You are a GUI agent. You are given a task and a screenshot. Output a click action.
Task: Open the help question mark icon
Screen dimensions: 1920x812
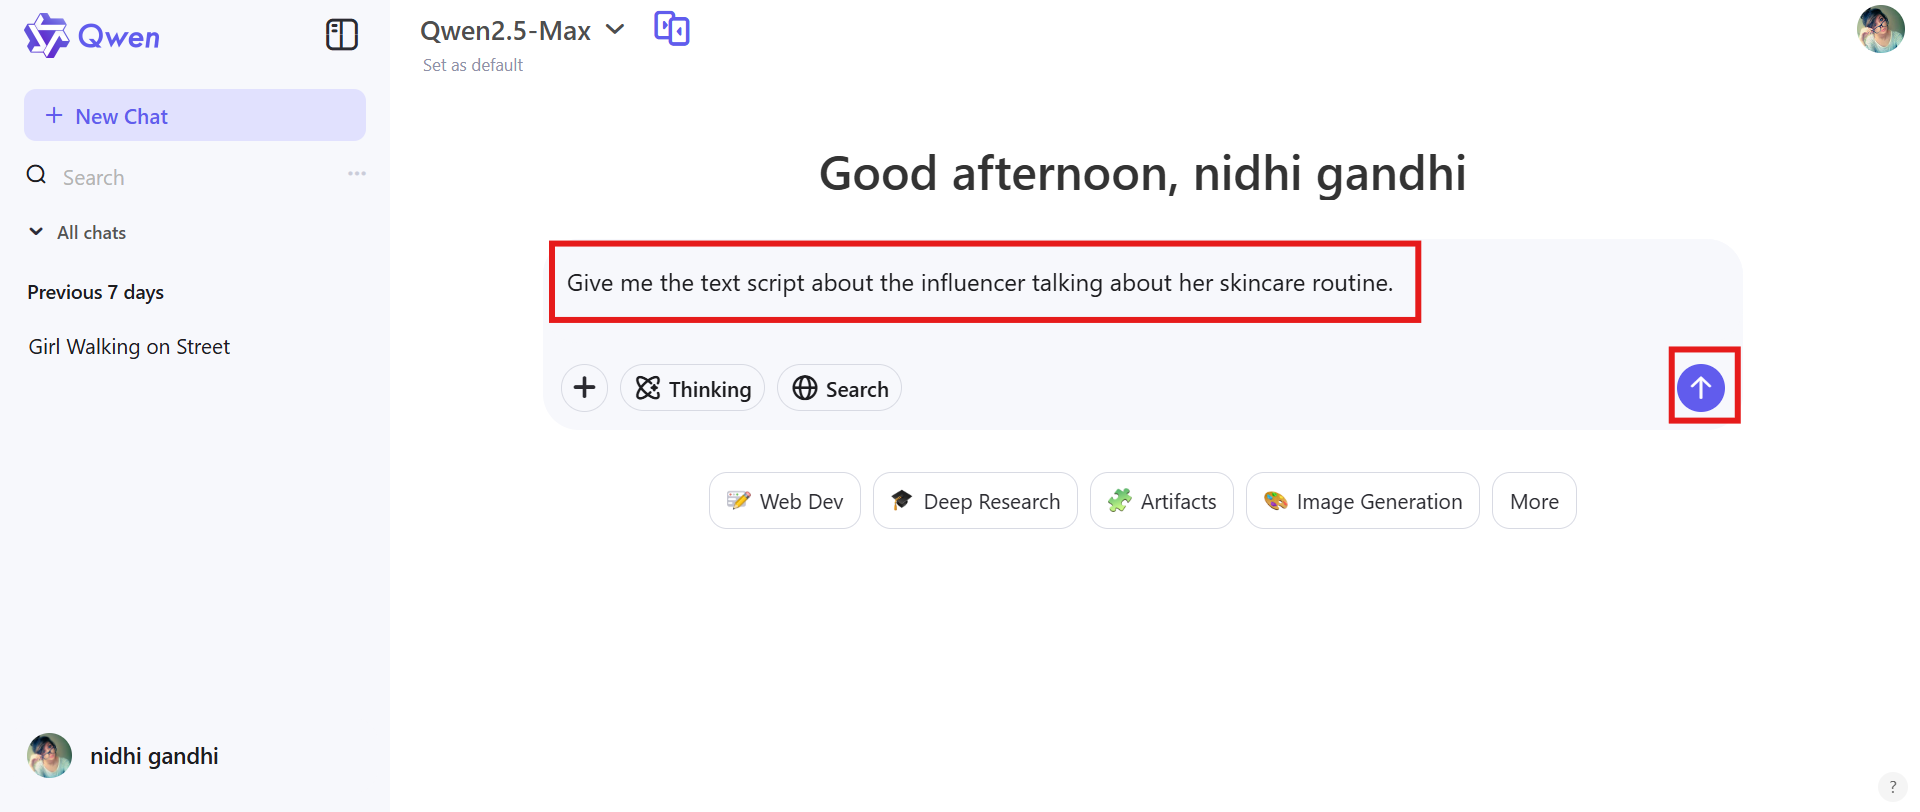click(x=1892, y=787)
